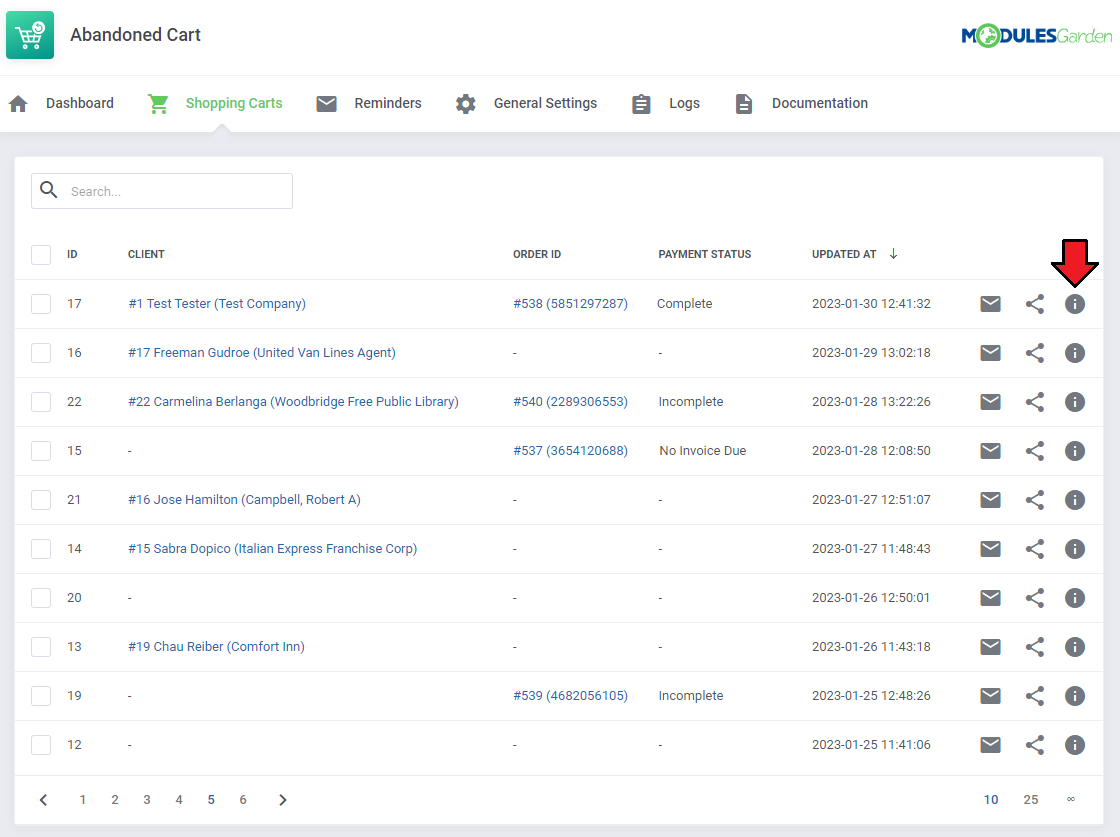
Task: Tick the checkbox for cart ID 17
Action: (41, 304)
